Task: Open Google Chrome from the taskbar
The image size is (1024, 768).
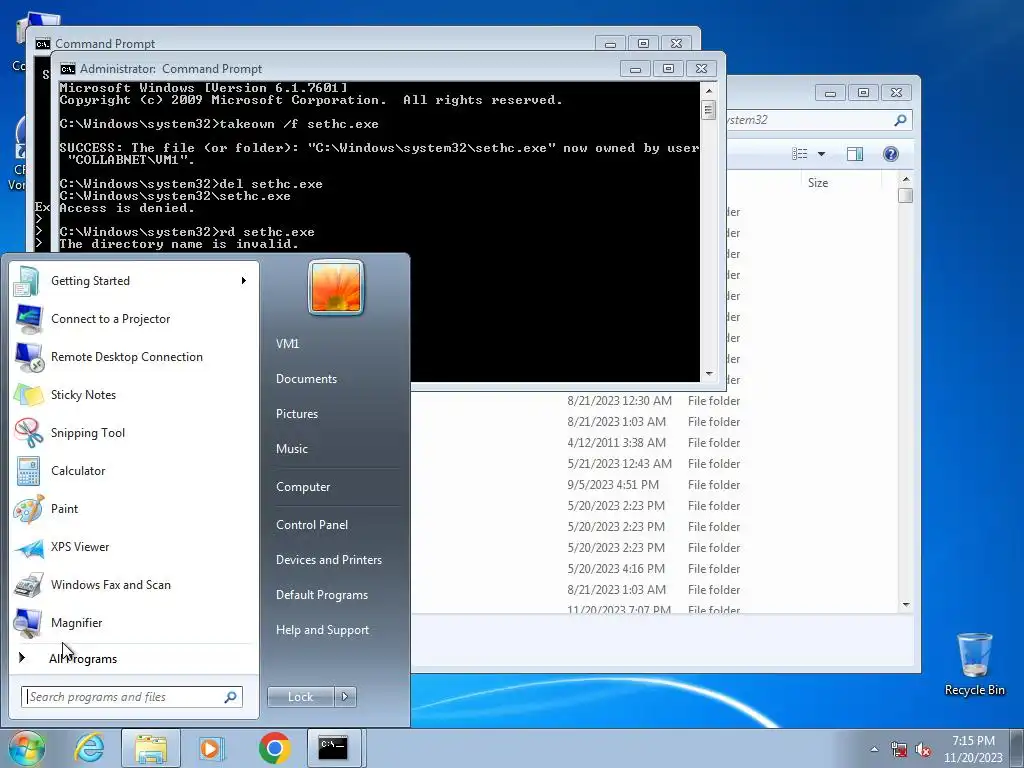Action: (x=274, y=748)
